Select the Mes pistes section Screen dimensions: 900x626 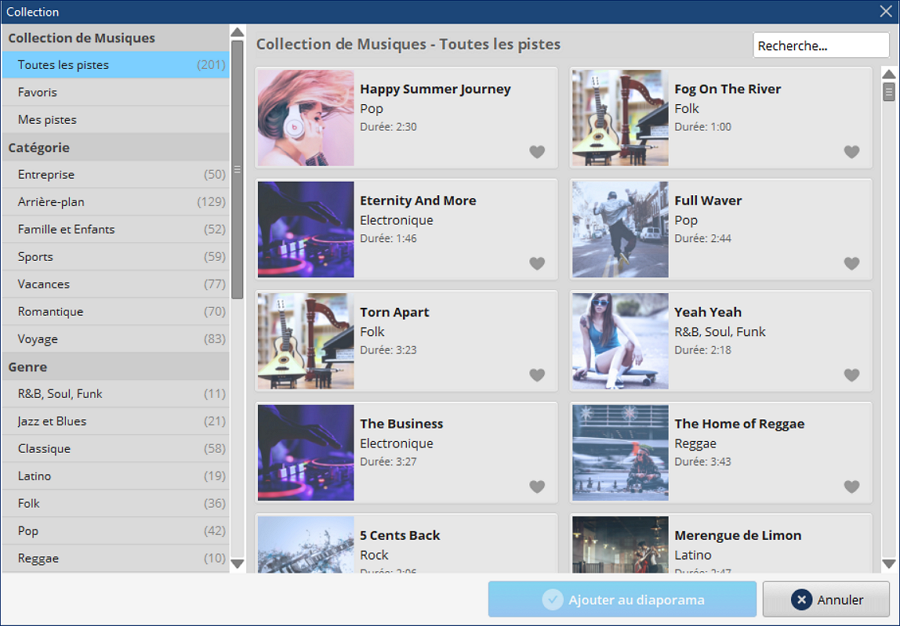pyautogui.click(x=115, y=120)
